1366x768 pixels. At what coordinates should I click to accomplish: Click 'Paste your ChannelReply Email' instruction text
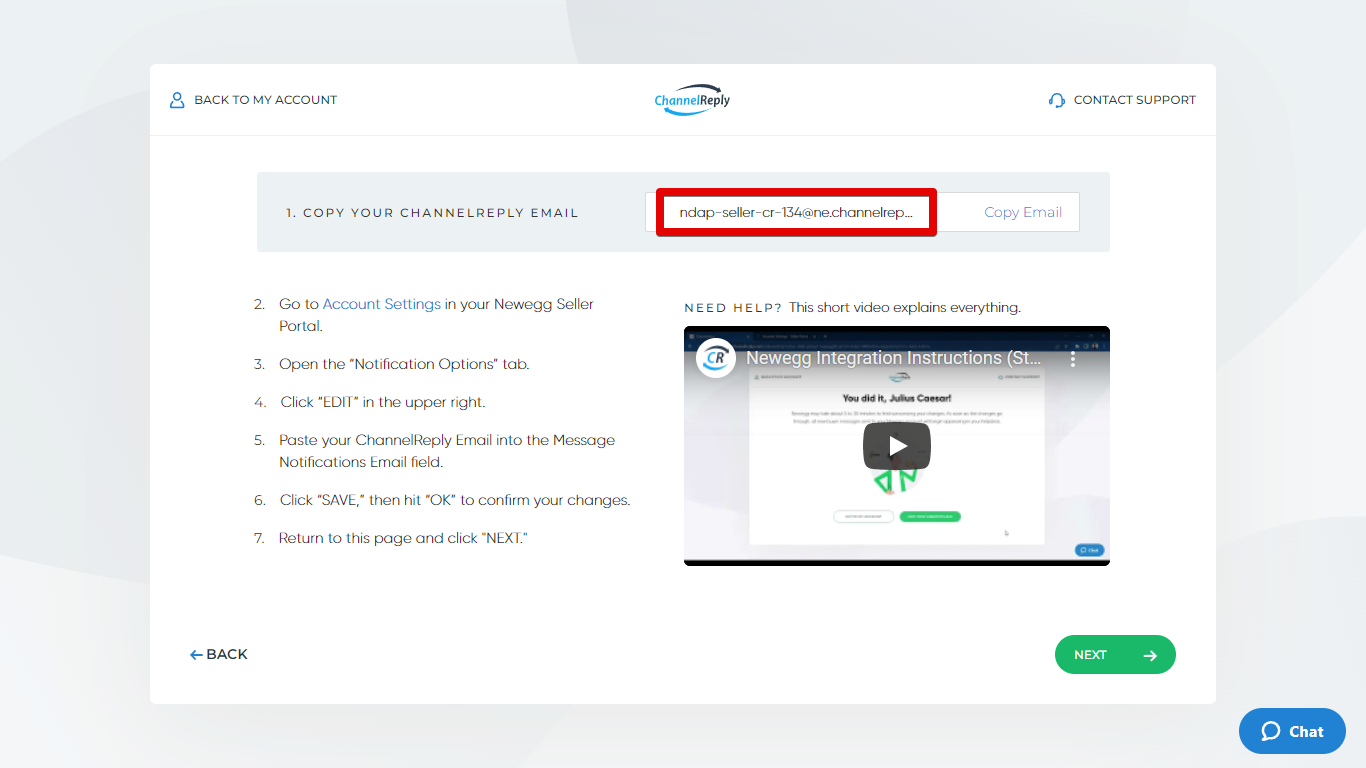pyautogui.click(x=447, y=451)
